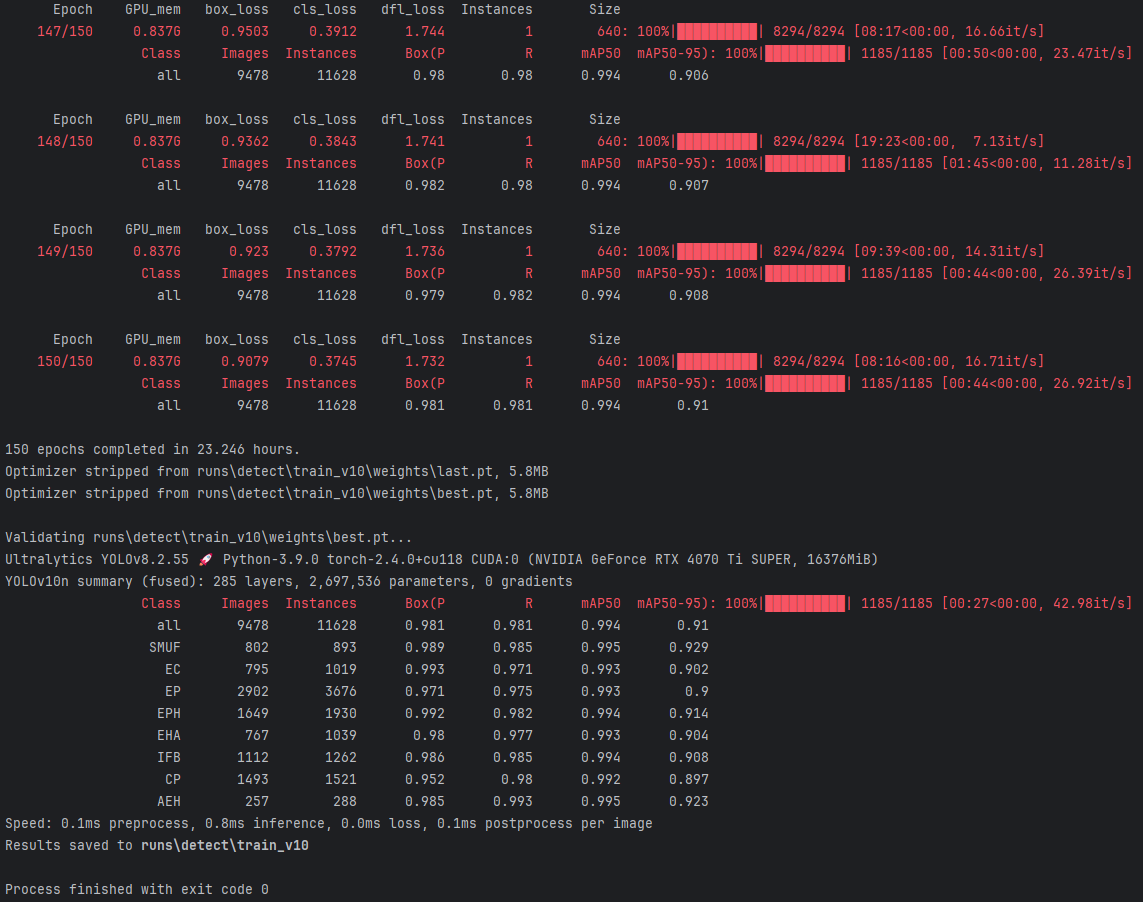Click the rocket emoji after Ultralytics YOLOv8.2.55
This screenshot has height=902, width=1143.
[208, 559]
